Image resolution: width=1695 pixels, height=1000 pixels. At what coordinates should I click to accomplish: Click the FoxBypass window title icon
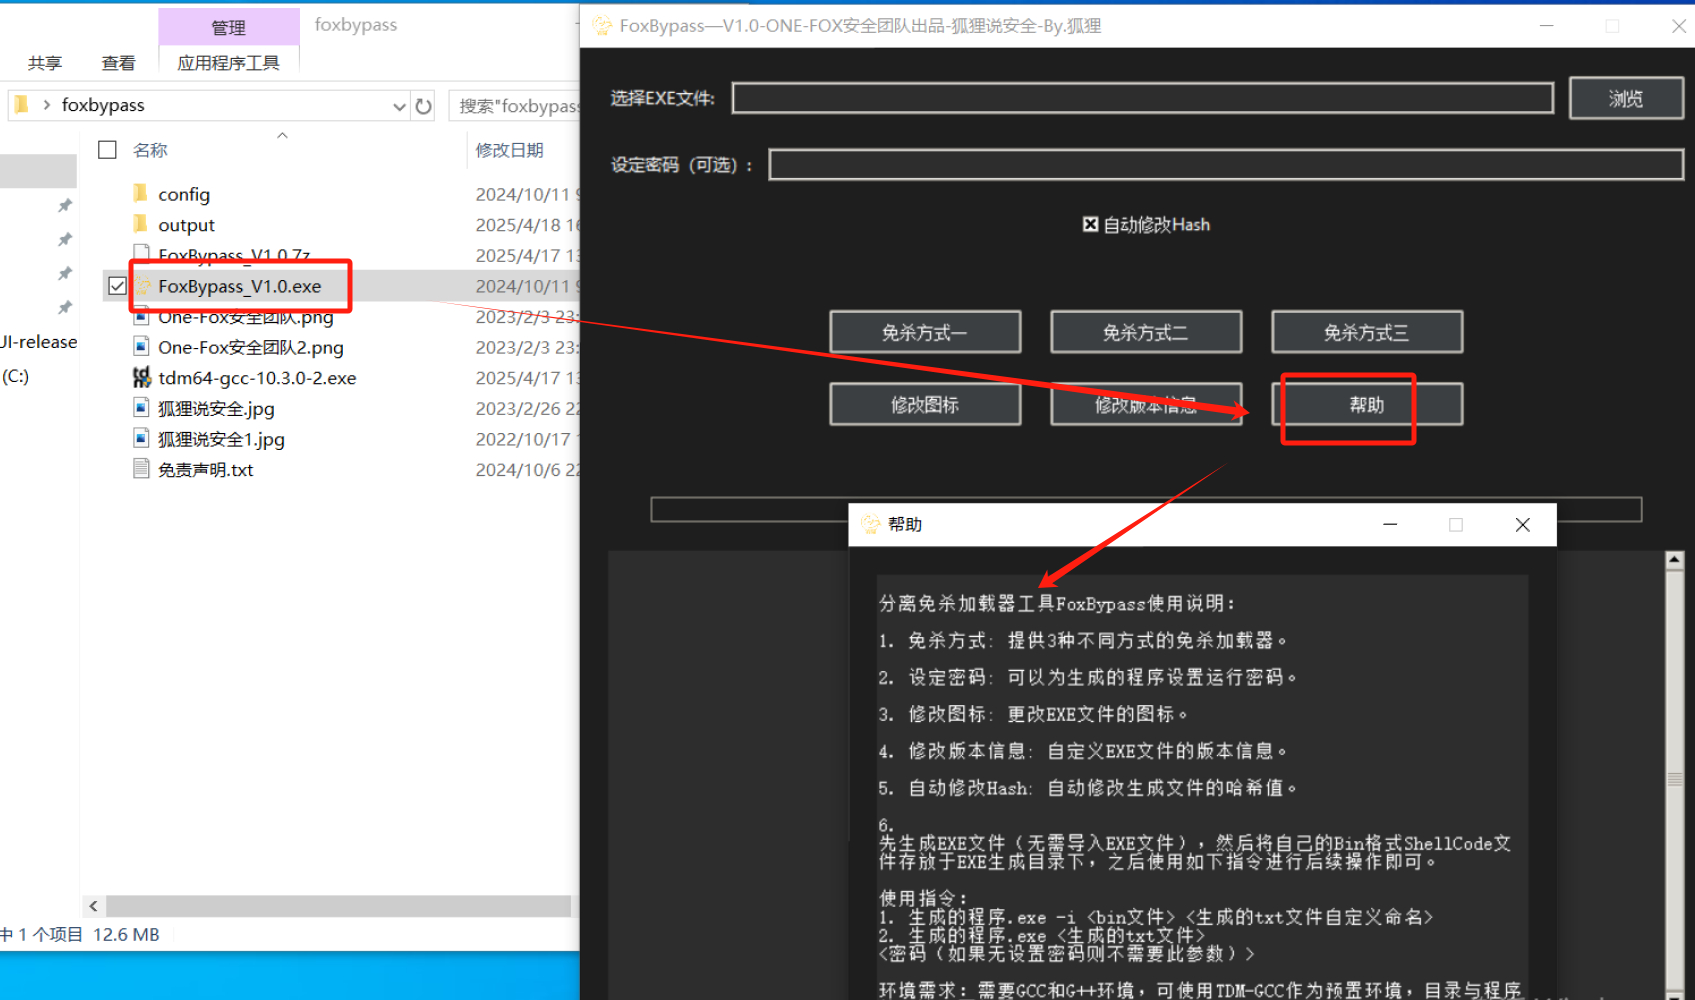tap(602, 26)
